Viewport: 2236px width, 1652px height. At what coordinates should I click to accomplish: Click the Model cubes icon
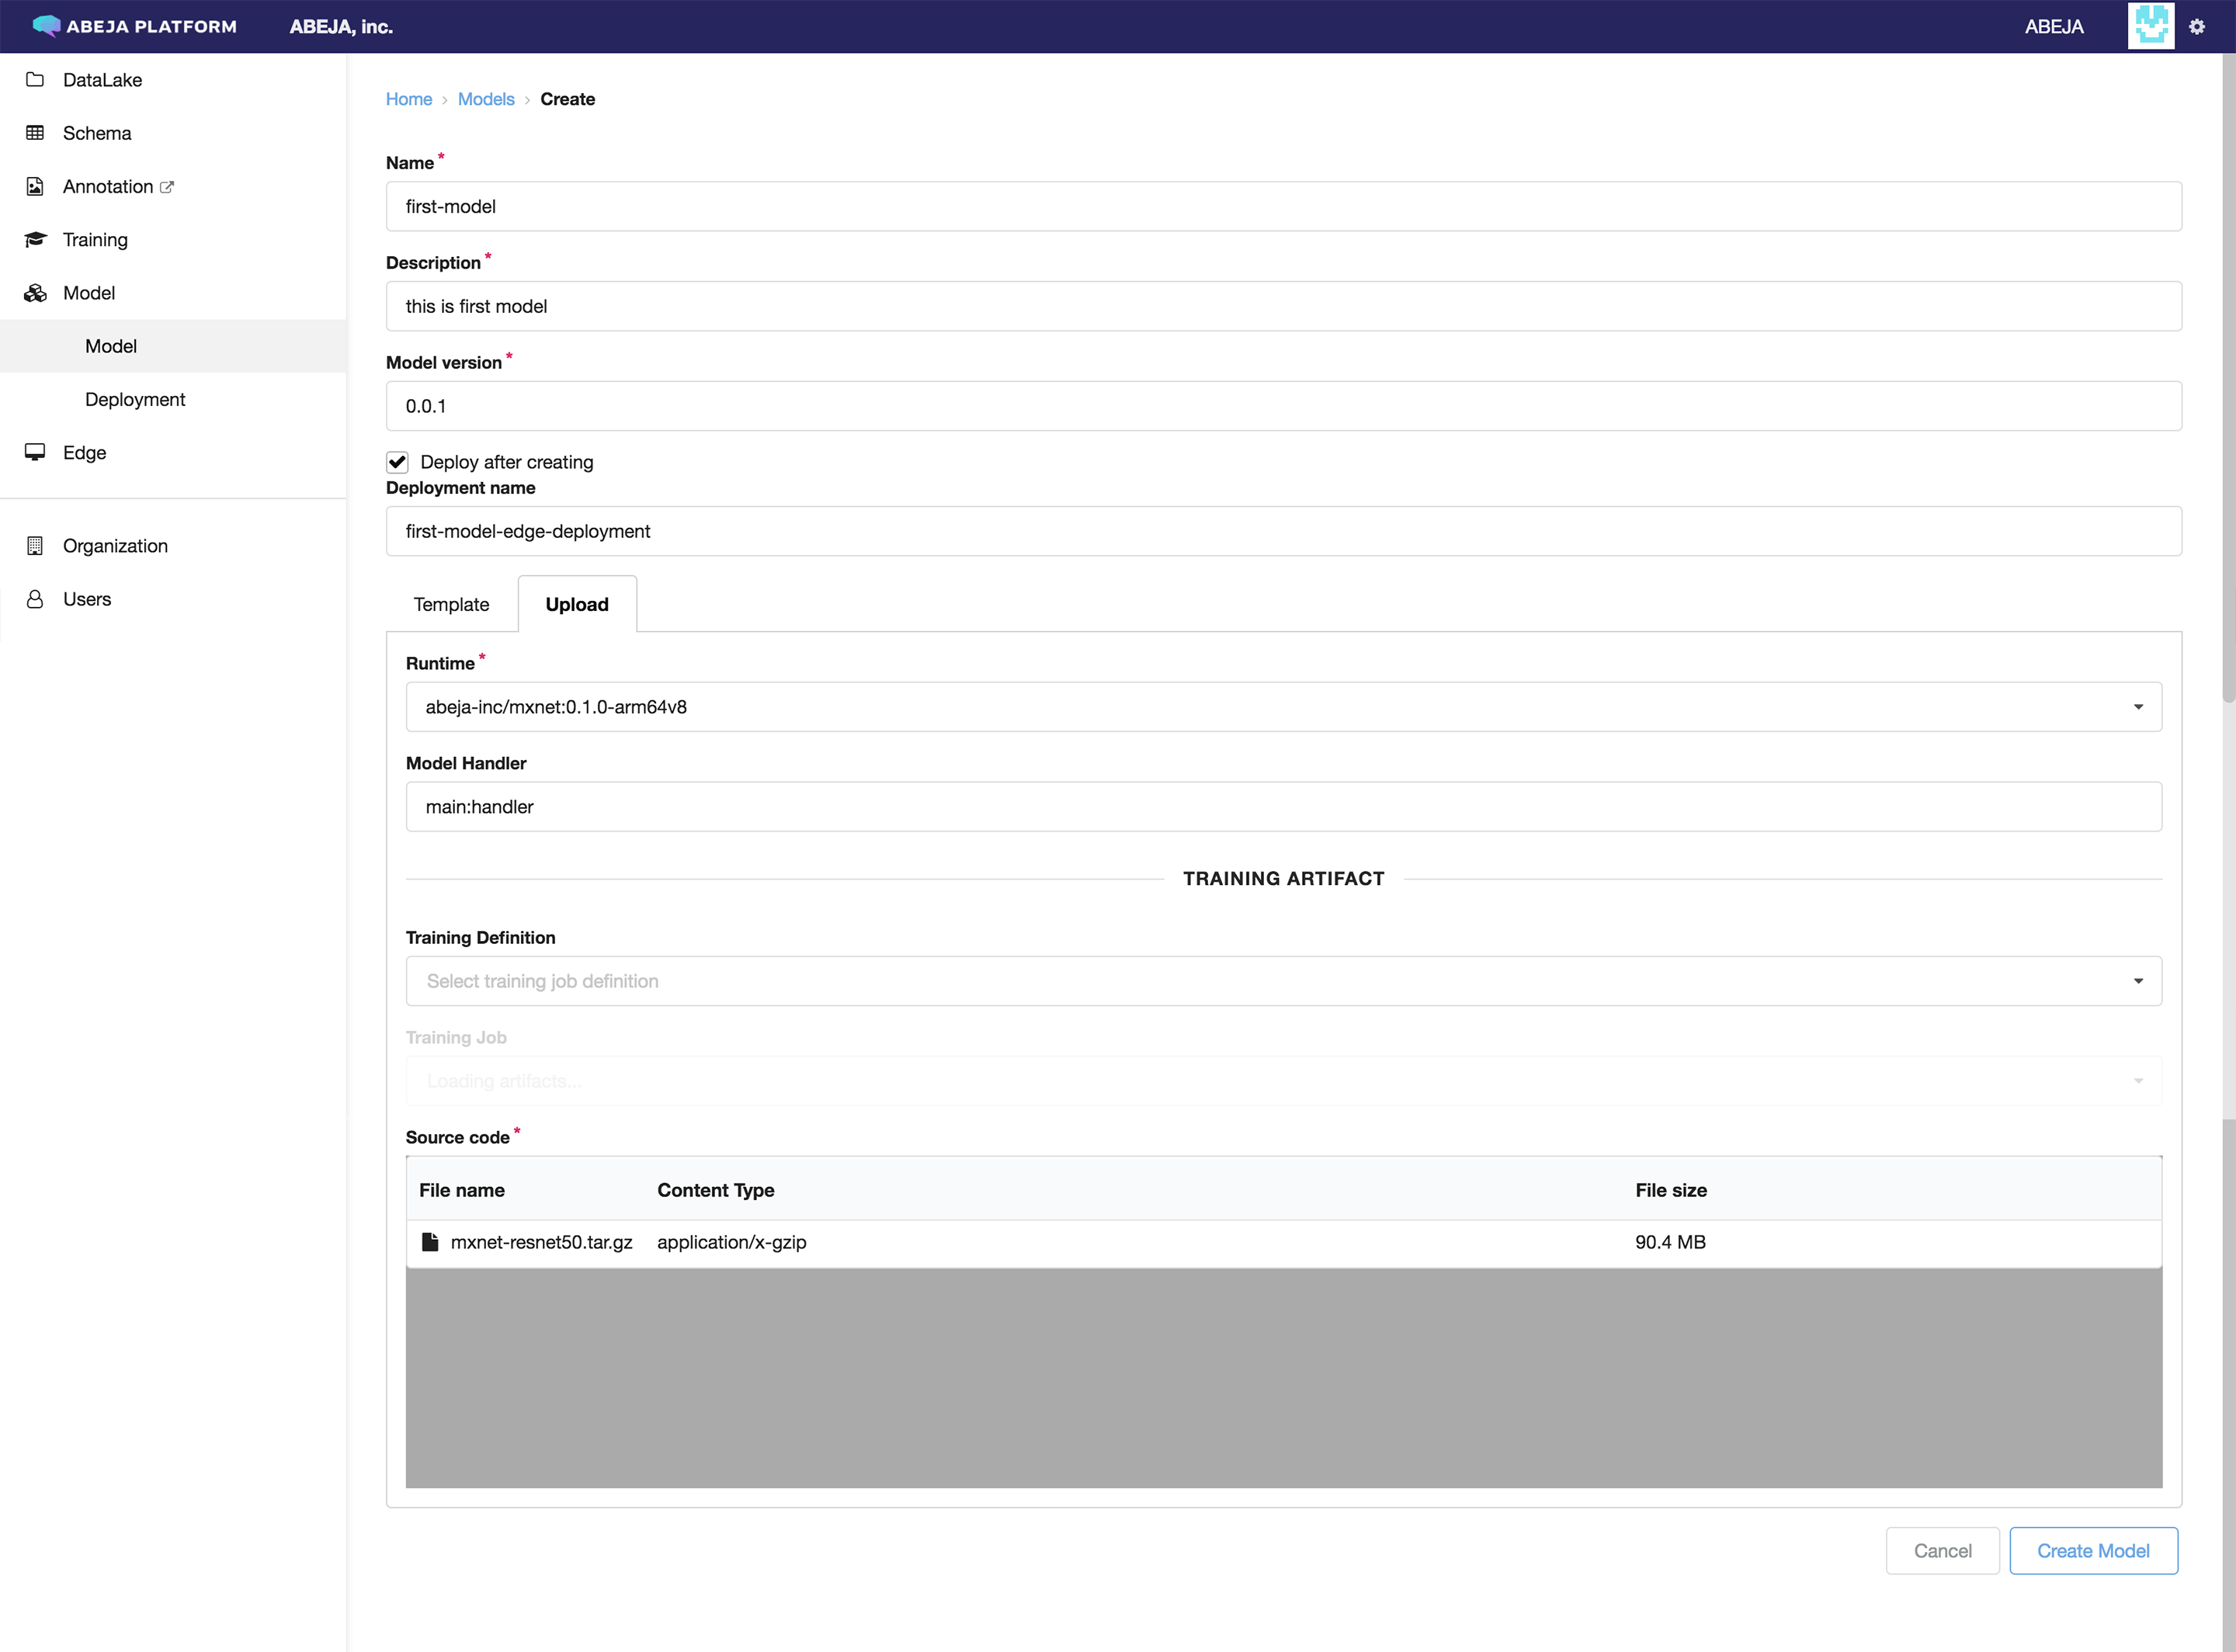pyautogui.click(x=35, y=292)
